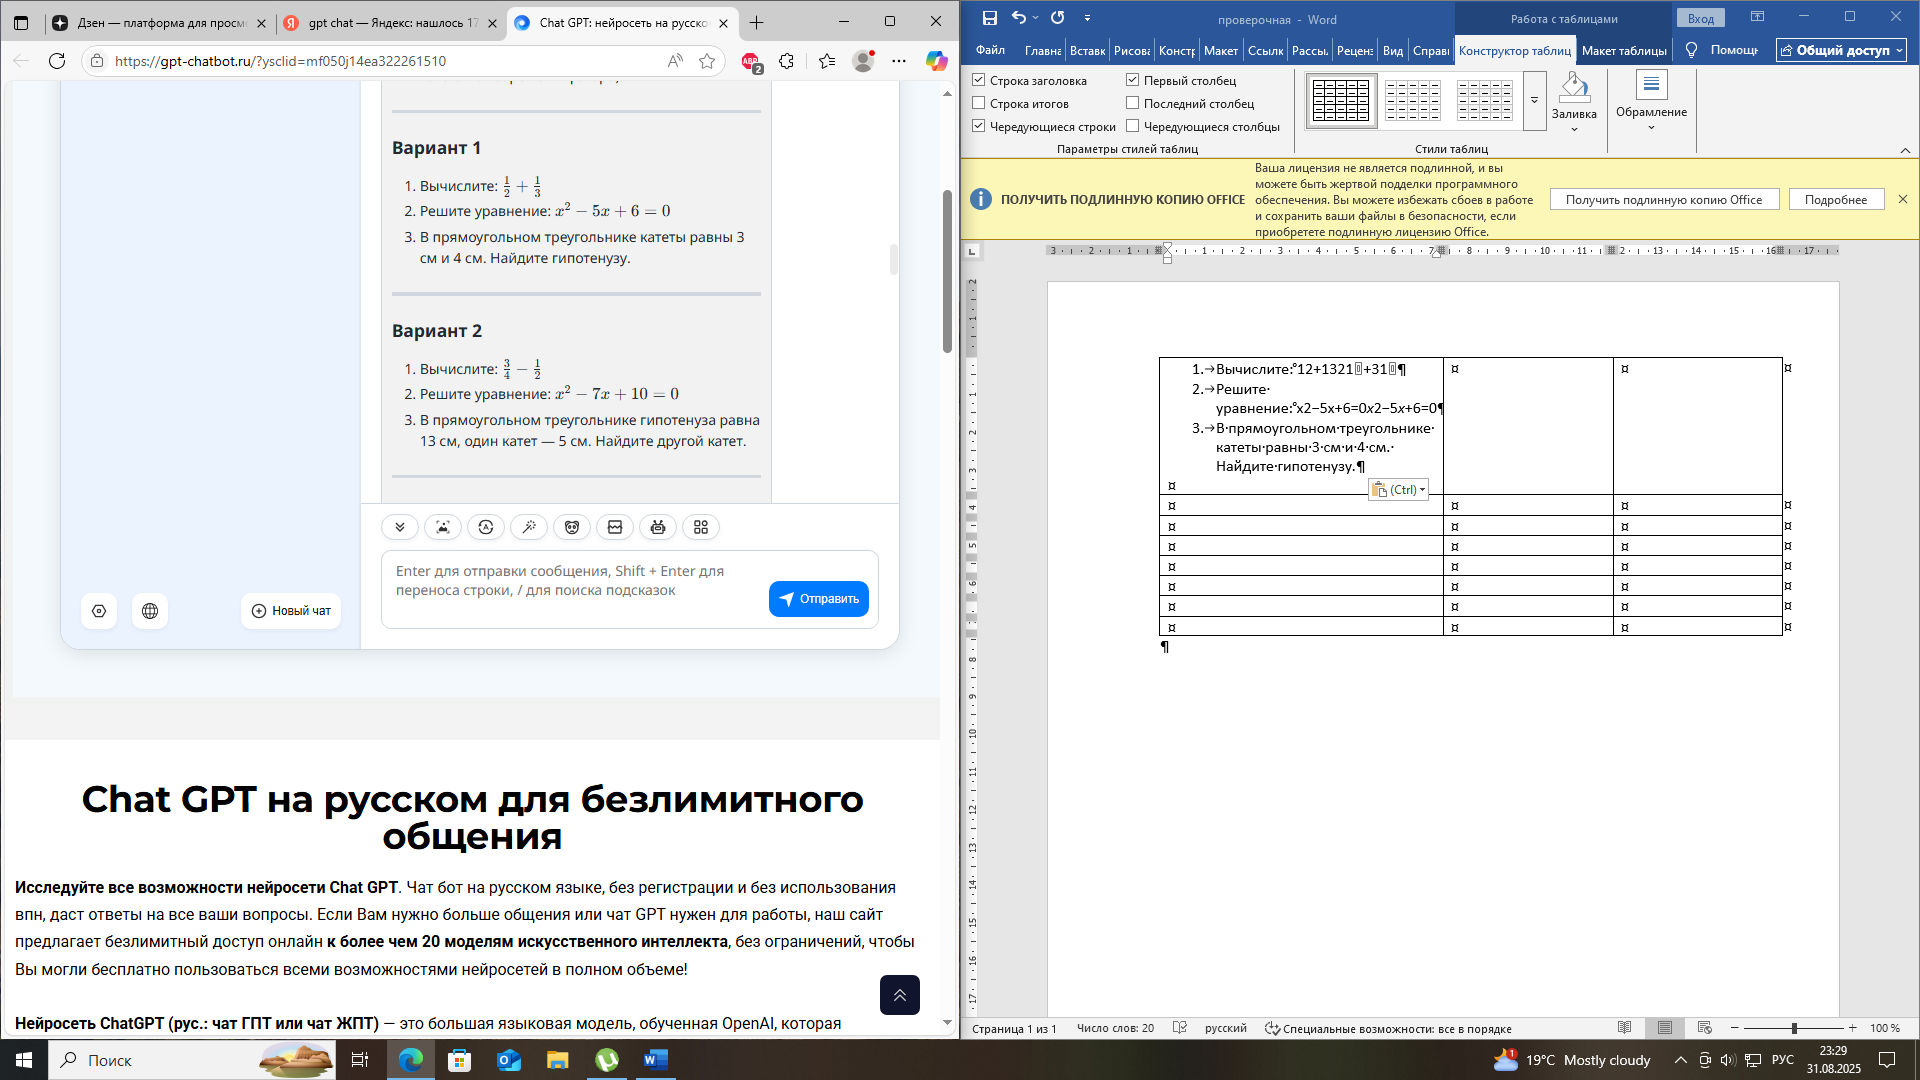Start a new chat with Новый чат

pos(291,611)
